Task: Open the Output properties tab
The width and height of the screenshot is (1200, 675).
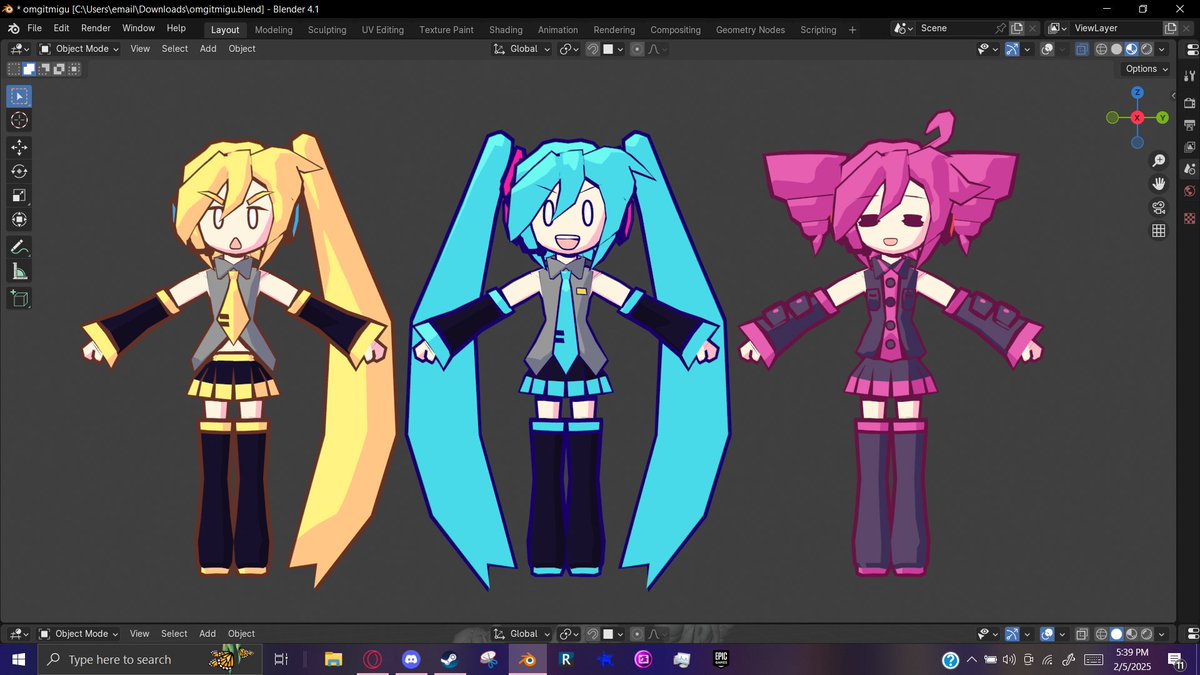Action: [1189, 125]
